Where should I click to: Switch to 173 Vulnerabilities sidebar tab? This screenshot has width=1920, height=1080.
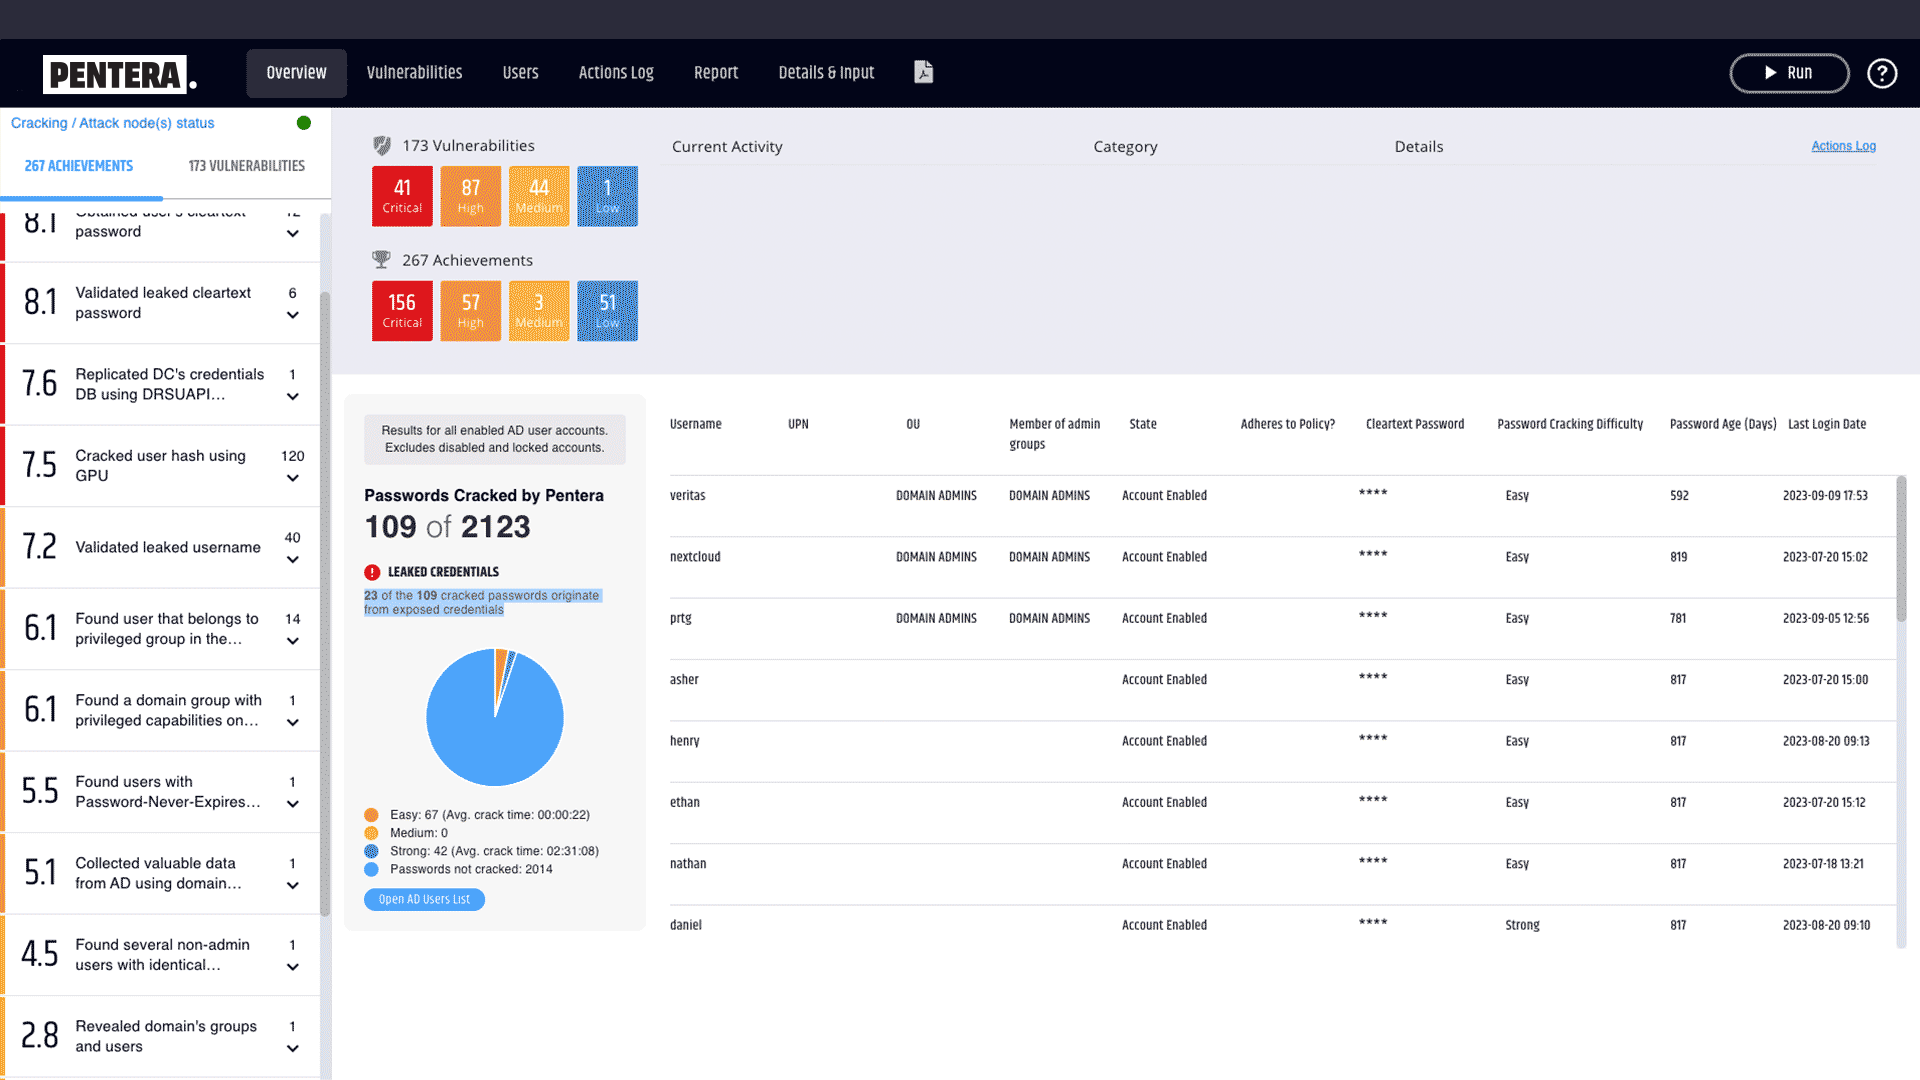click(246, 166)
